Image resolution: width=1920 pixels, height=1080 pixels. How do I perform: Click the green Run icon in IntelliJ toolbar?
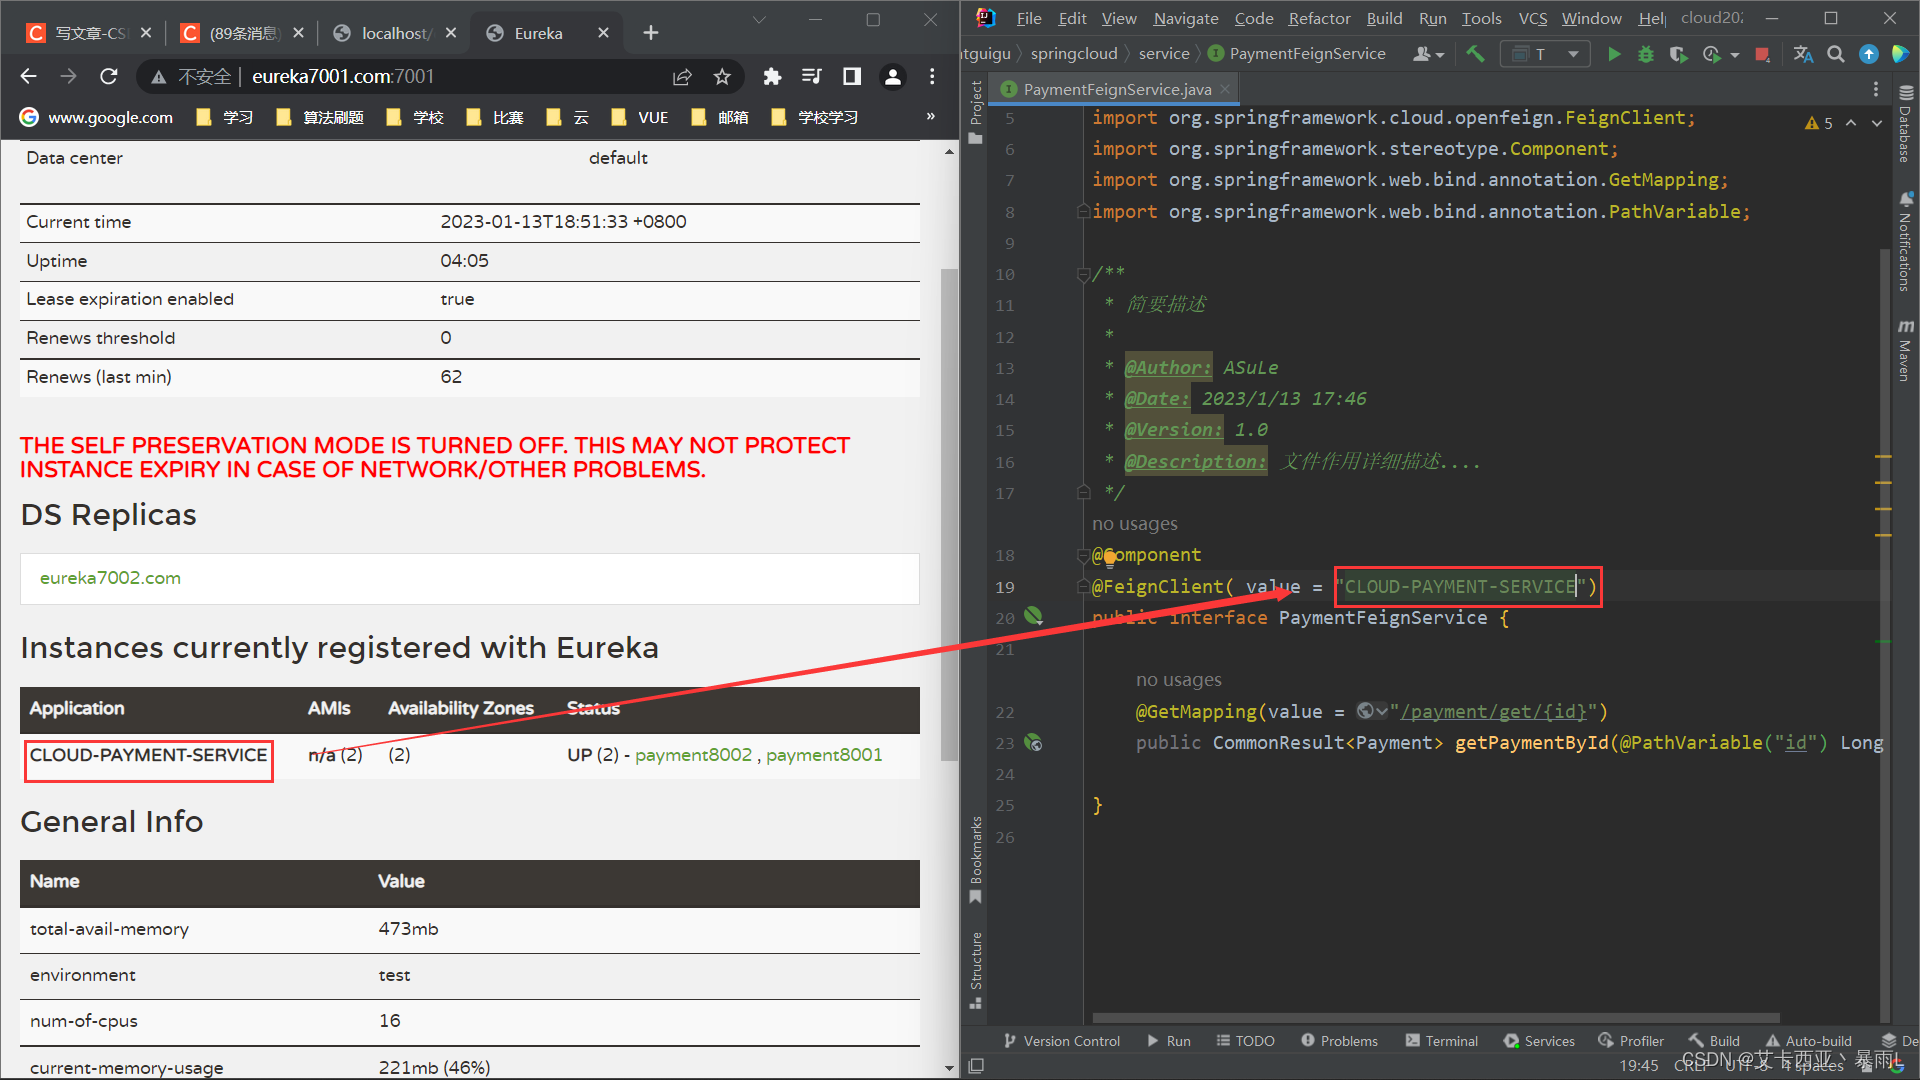(1614, 54)
